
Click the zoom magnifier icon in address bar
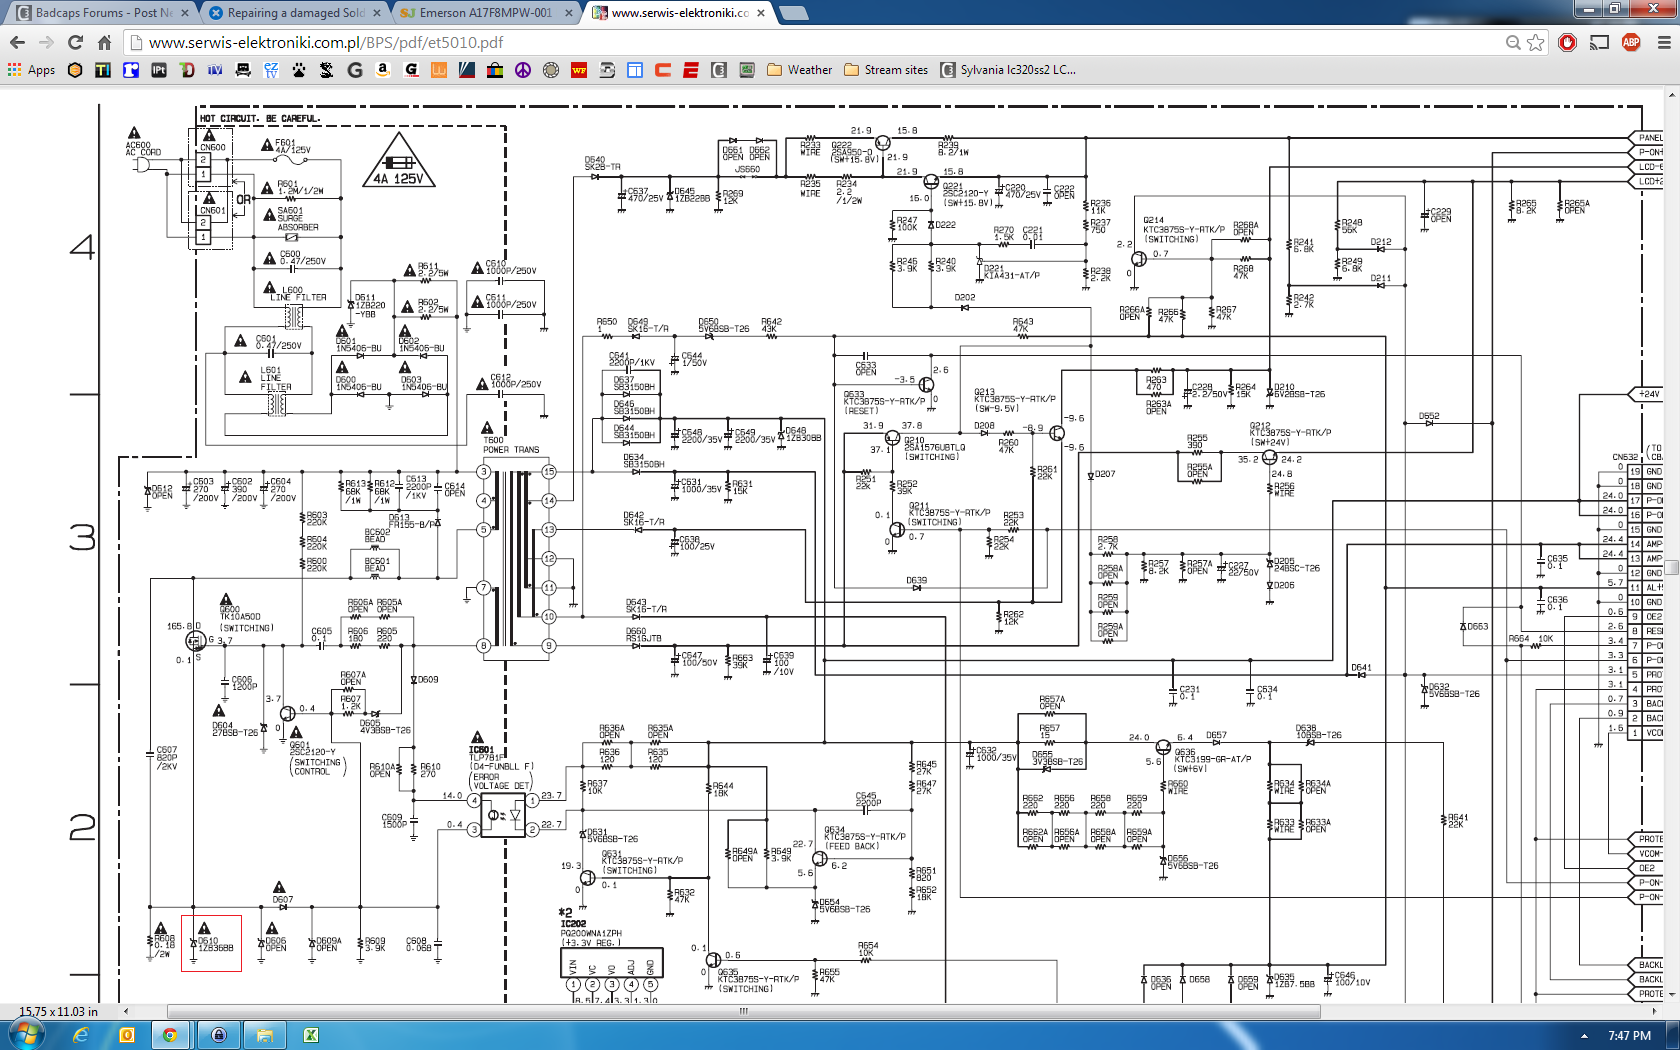coord(1513,42)
